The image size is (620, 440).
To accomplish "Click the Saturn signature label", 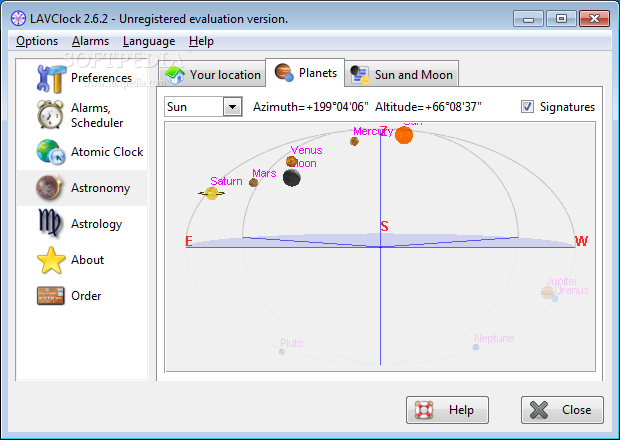I will coord(226,181).
